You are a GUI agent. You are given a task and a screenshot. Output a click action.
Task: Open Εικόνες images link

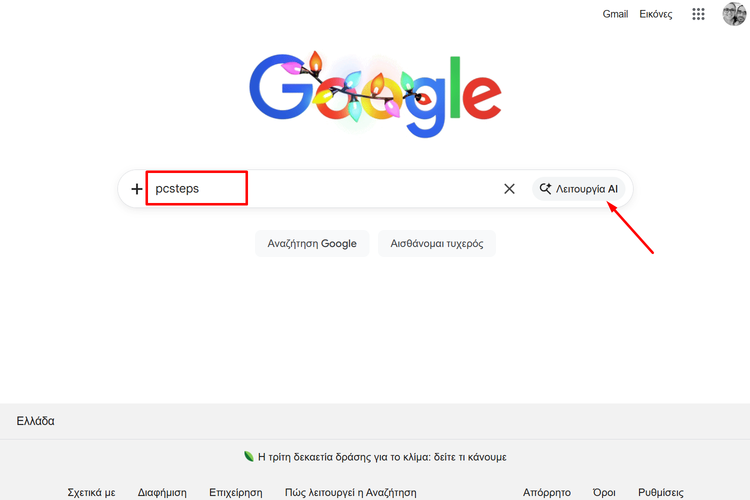[x=655, y=14]
